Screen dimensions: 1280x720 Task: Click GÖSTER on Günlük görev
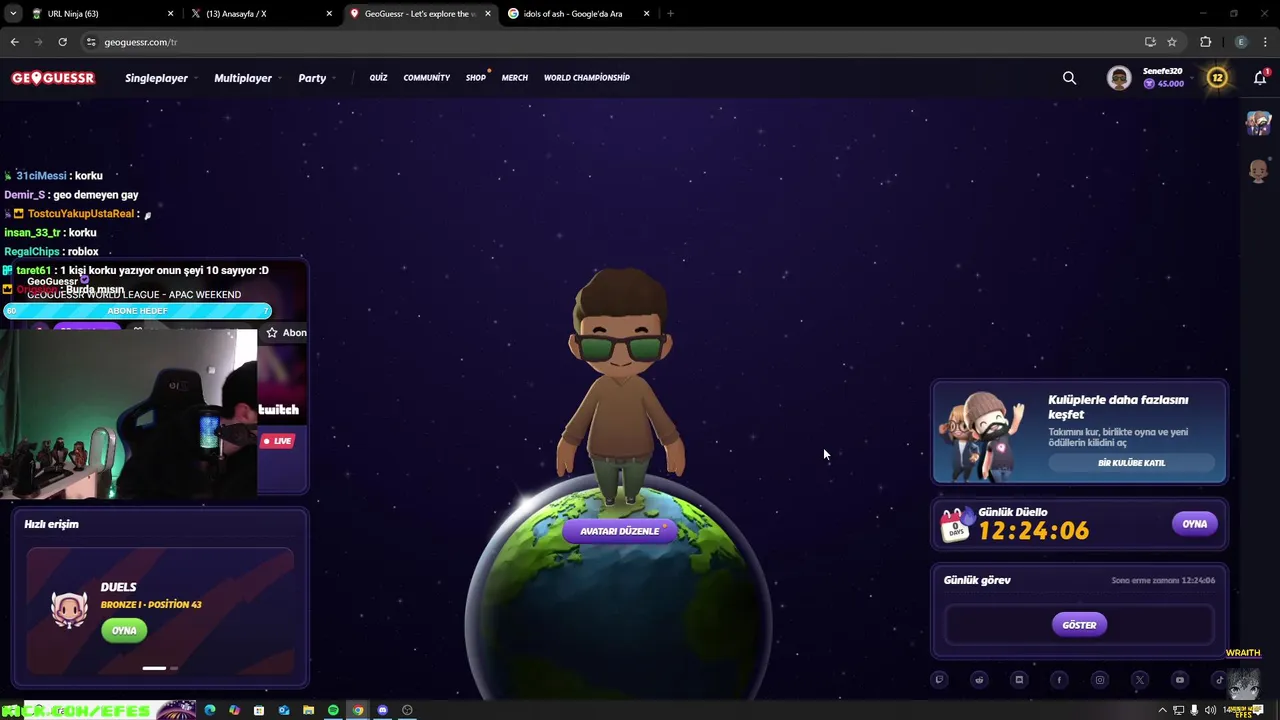tap(1079, 625)
